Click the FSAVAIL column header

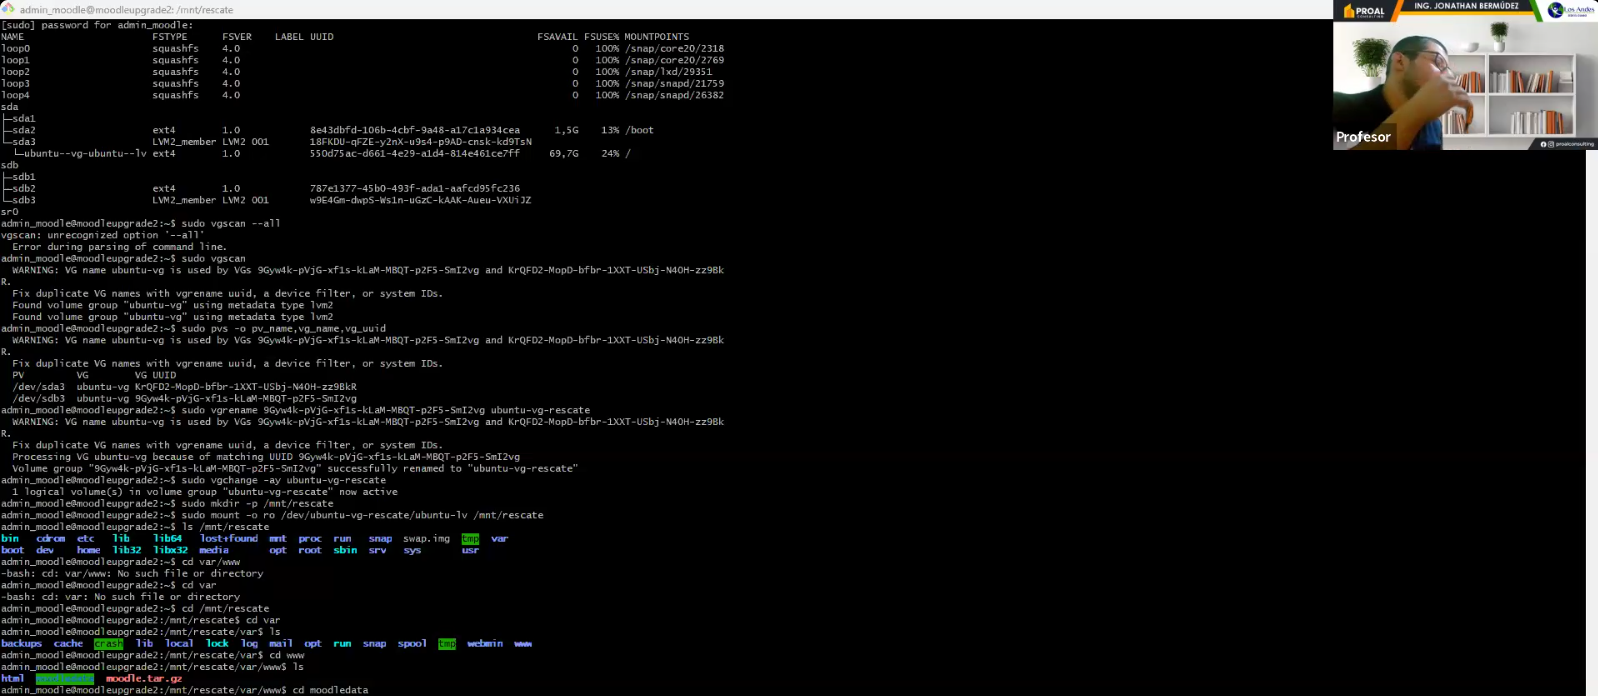pos(557,37)
